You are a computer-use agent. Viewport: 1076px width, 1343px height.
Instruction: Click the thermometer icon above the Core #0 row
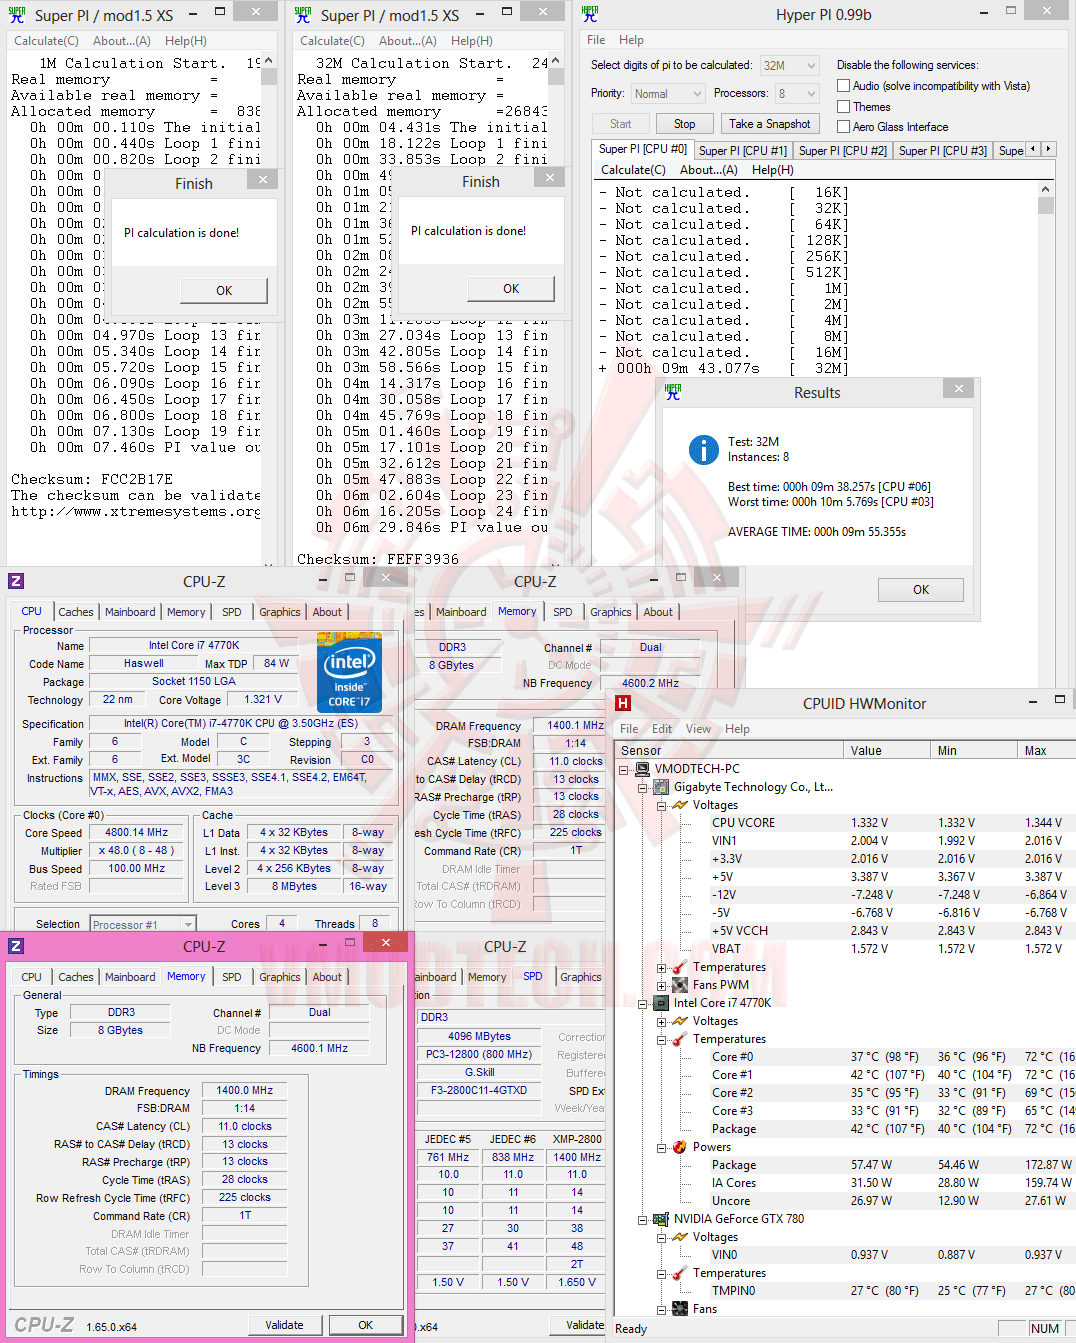[x=680, y=1039]
